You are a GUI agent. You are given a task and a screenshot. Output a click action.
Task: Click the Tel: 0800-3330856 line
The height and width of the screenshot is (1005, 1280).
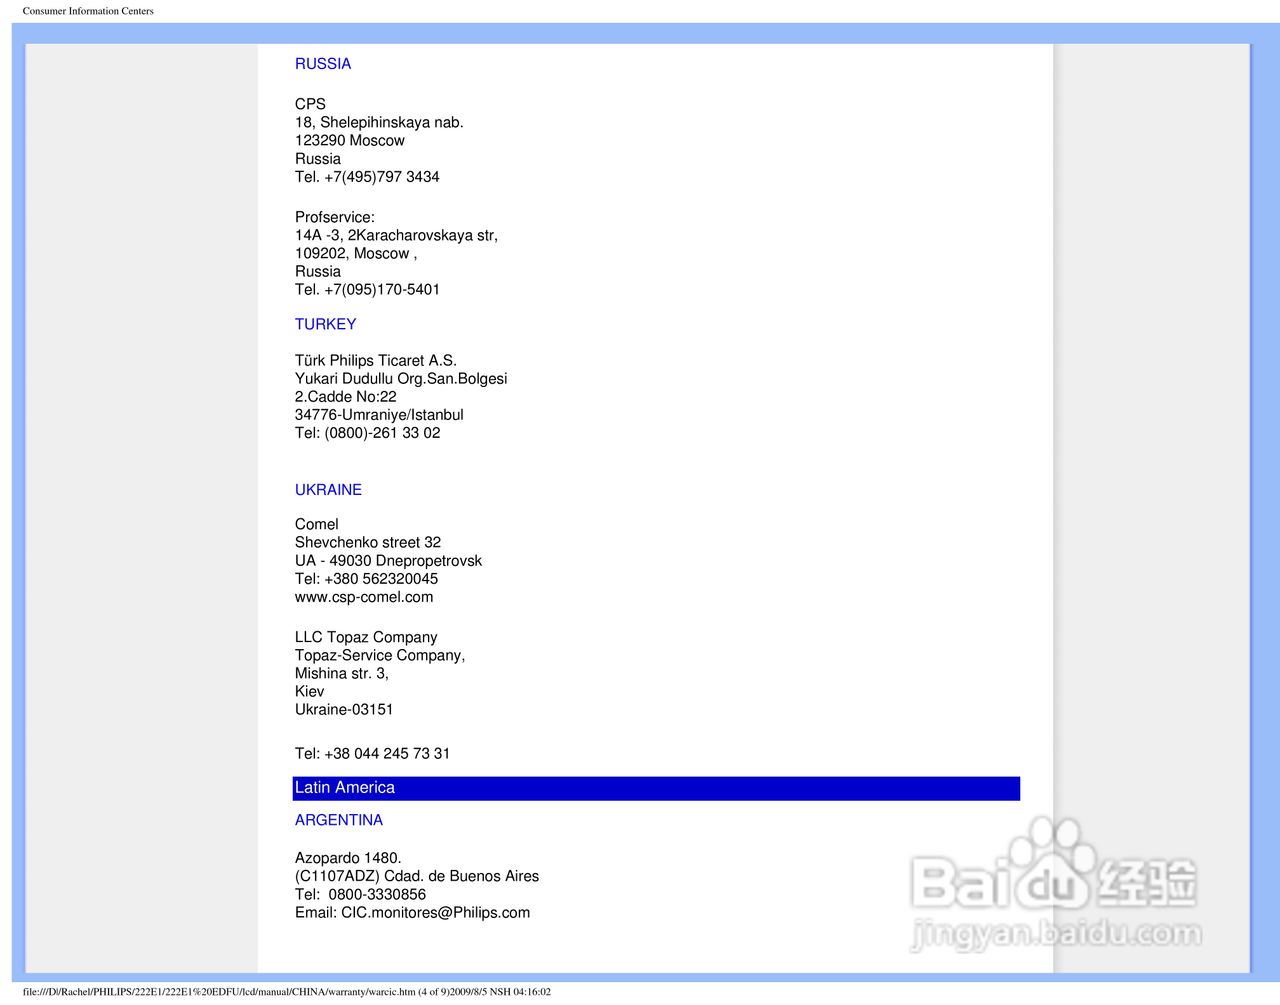360,894
